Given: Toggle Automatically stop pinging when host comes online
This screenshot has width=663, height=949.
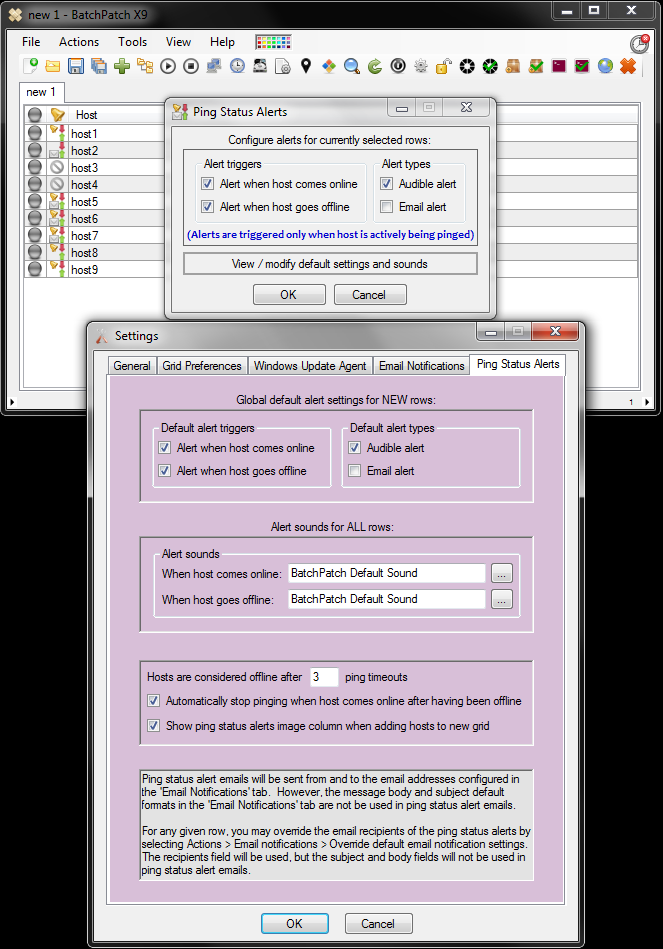Looking at the screenshot, I should [x=154, y=701].
